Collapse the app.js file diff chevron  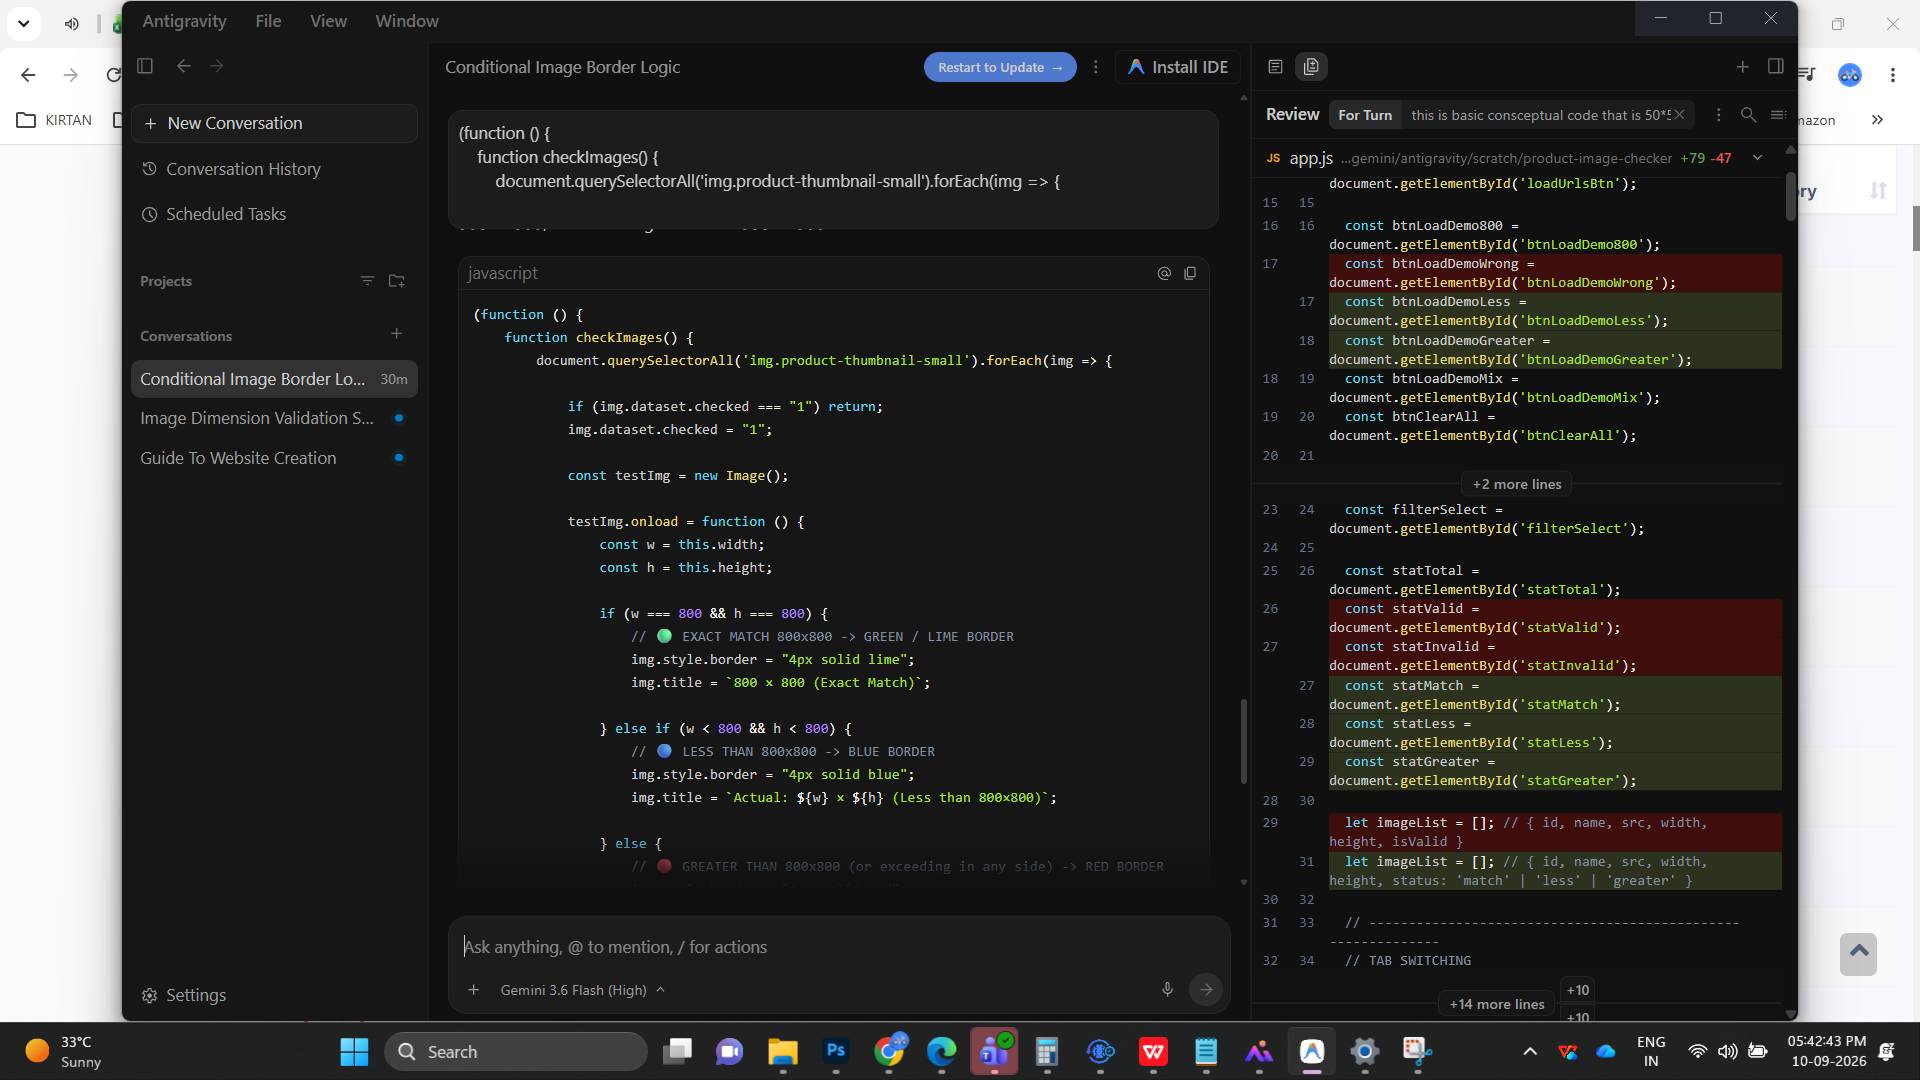[x=1757, y=158]
